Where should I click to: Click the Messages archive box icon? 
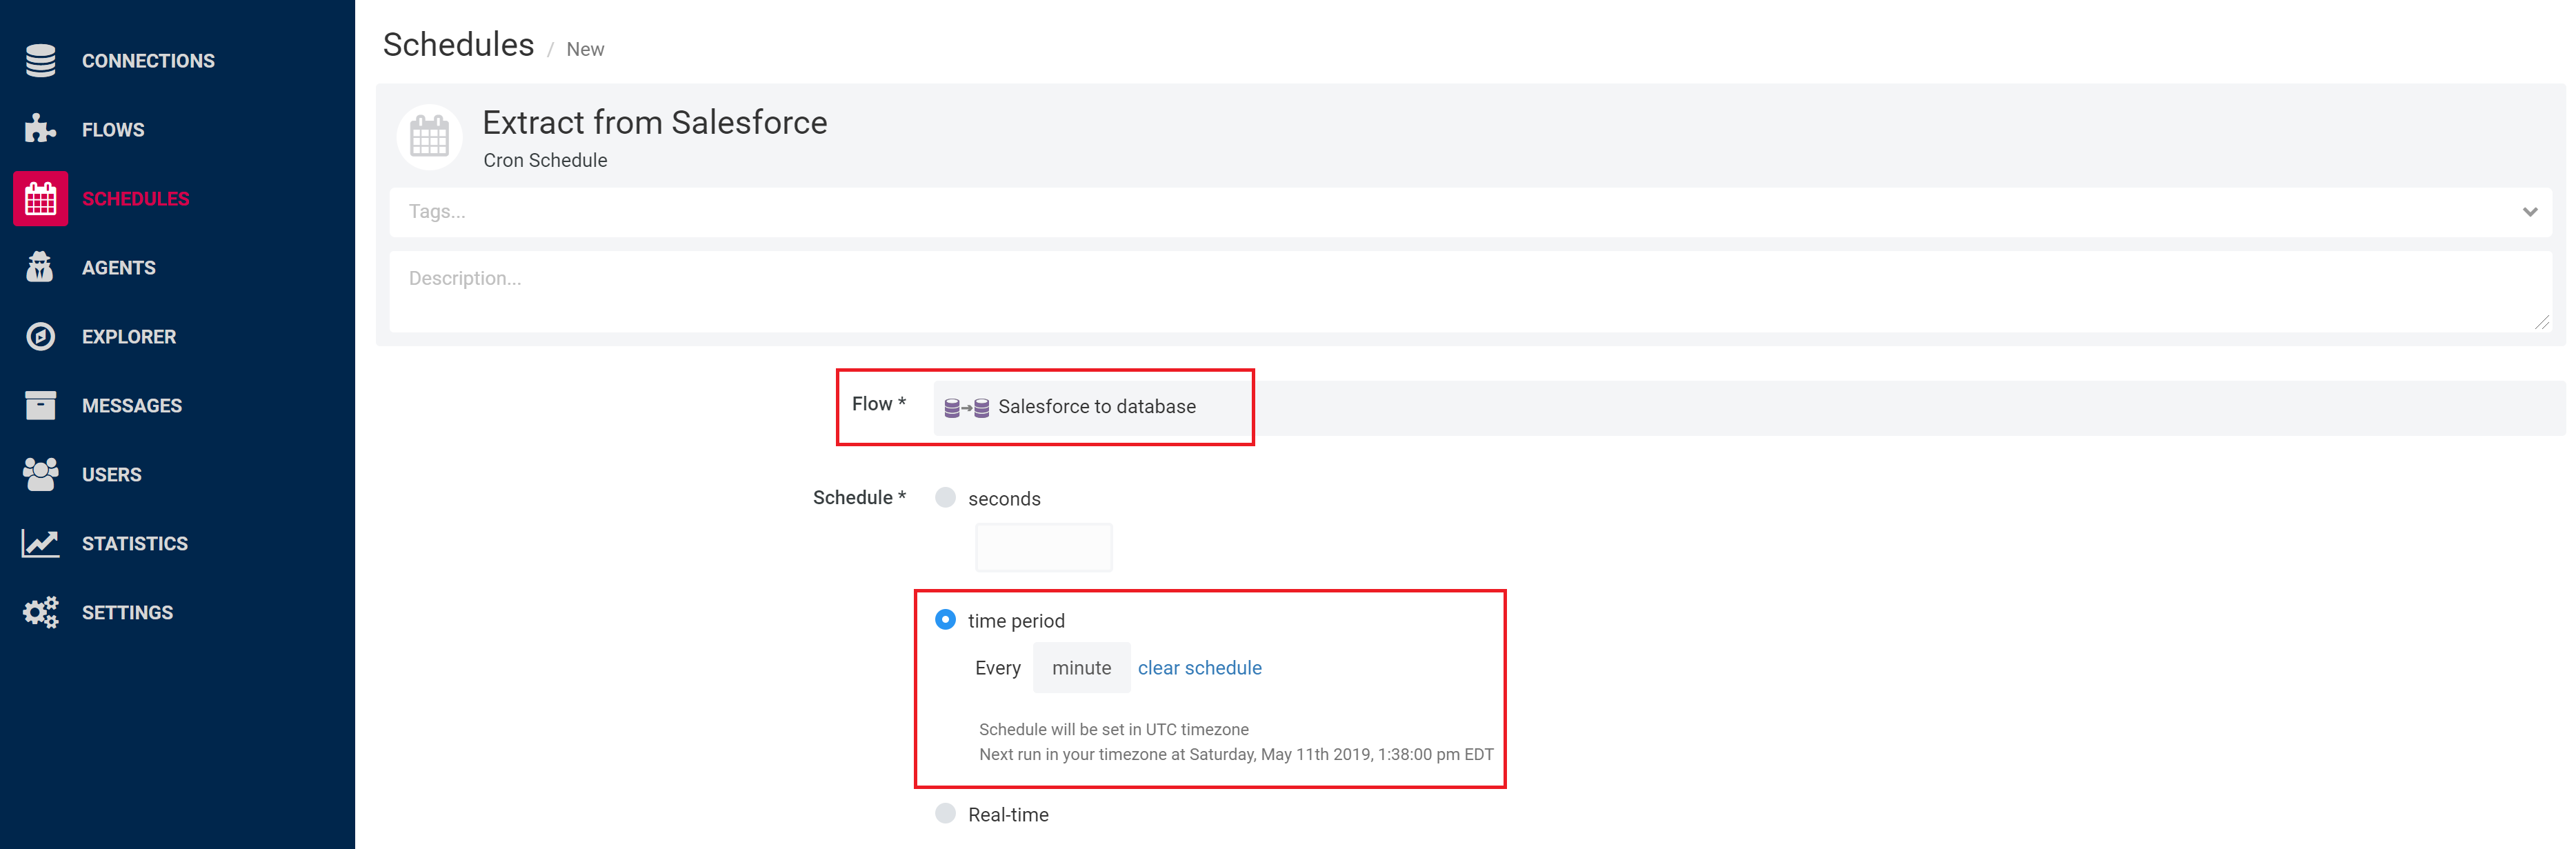[40, 405]
